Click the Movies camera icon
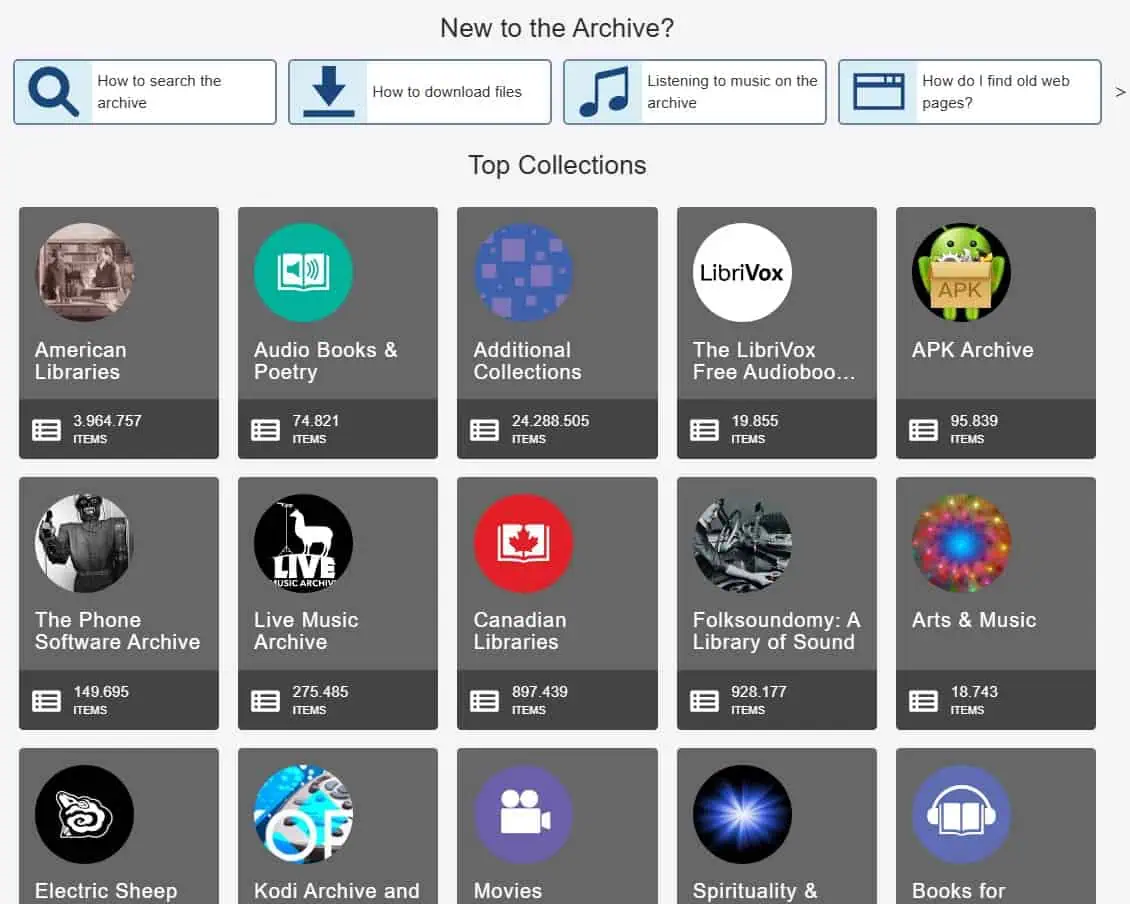 point(523,814)
